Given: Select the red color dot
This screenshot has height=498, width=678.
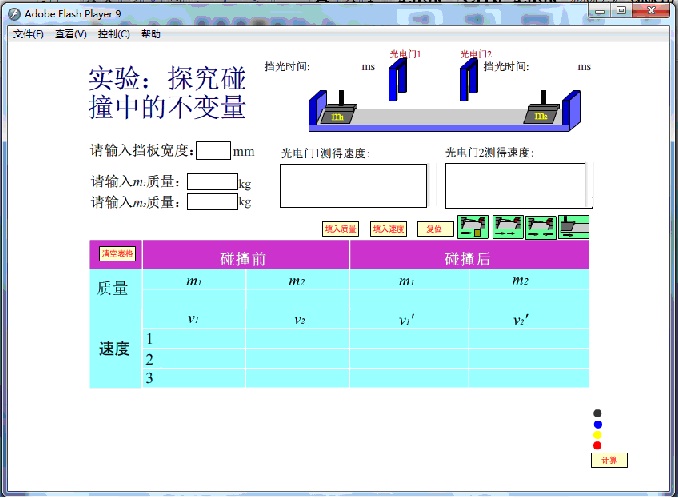Looking at the screenshot, I should coord(597,445).
